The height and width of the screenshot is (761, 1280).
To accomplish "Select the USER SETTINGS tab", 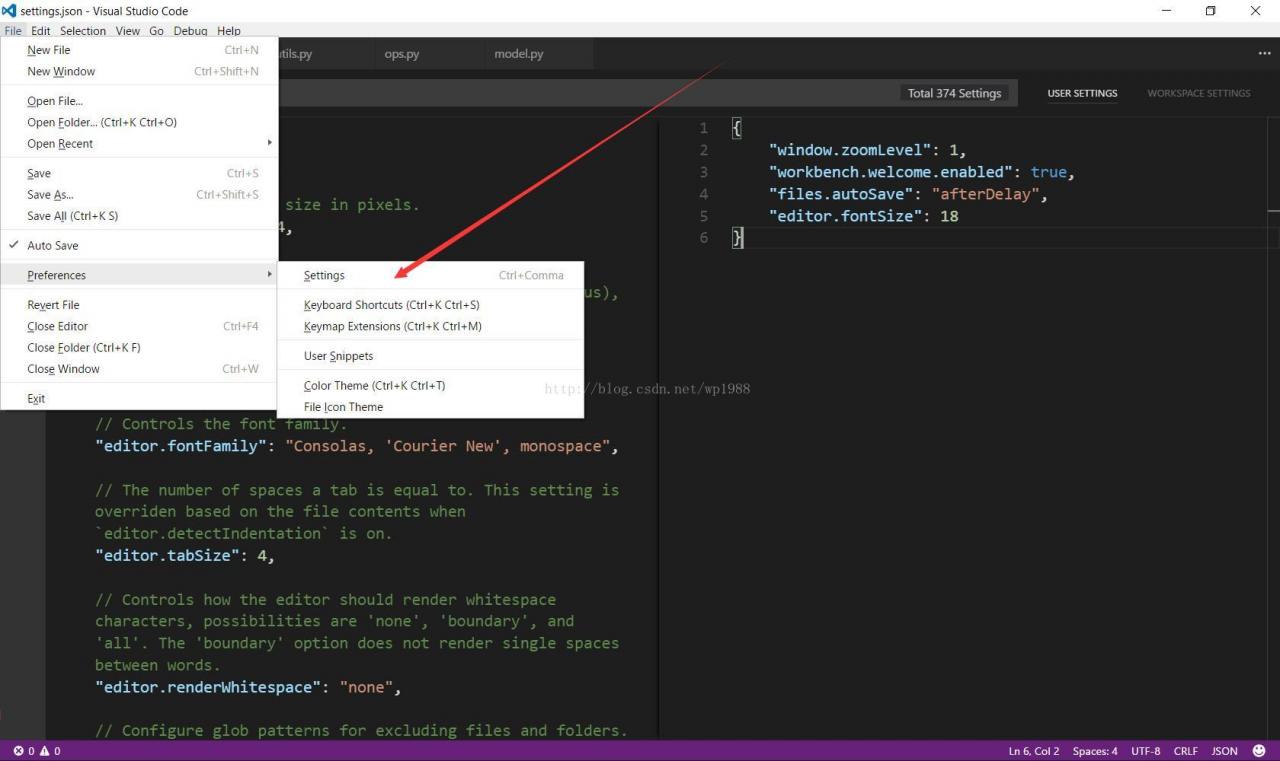I will pos(1082,93).
